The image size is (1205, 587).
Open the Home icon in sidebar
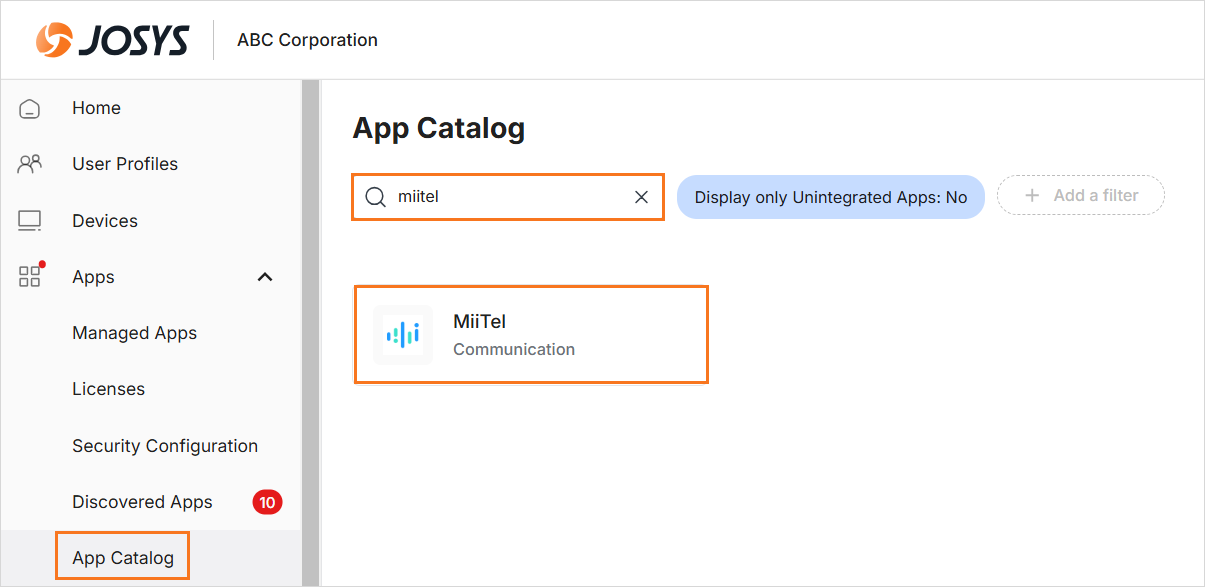point(30,108)
